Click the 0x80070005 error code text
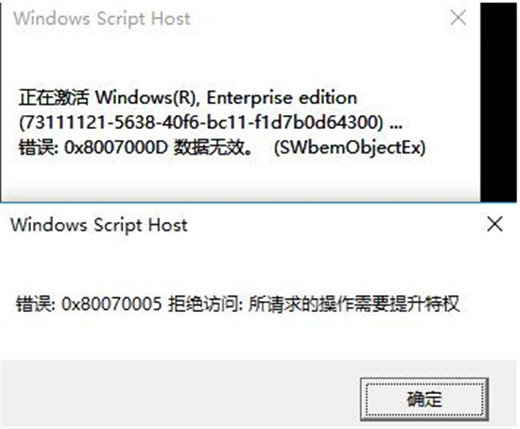Viewport: 520px width, 429px height. click(x=112, y=304)
